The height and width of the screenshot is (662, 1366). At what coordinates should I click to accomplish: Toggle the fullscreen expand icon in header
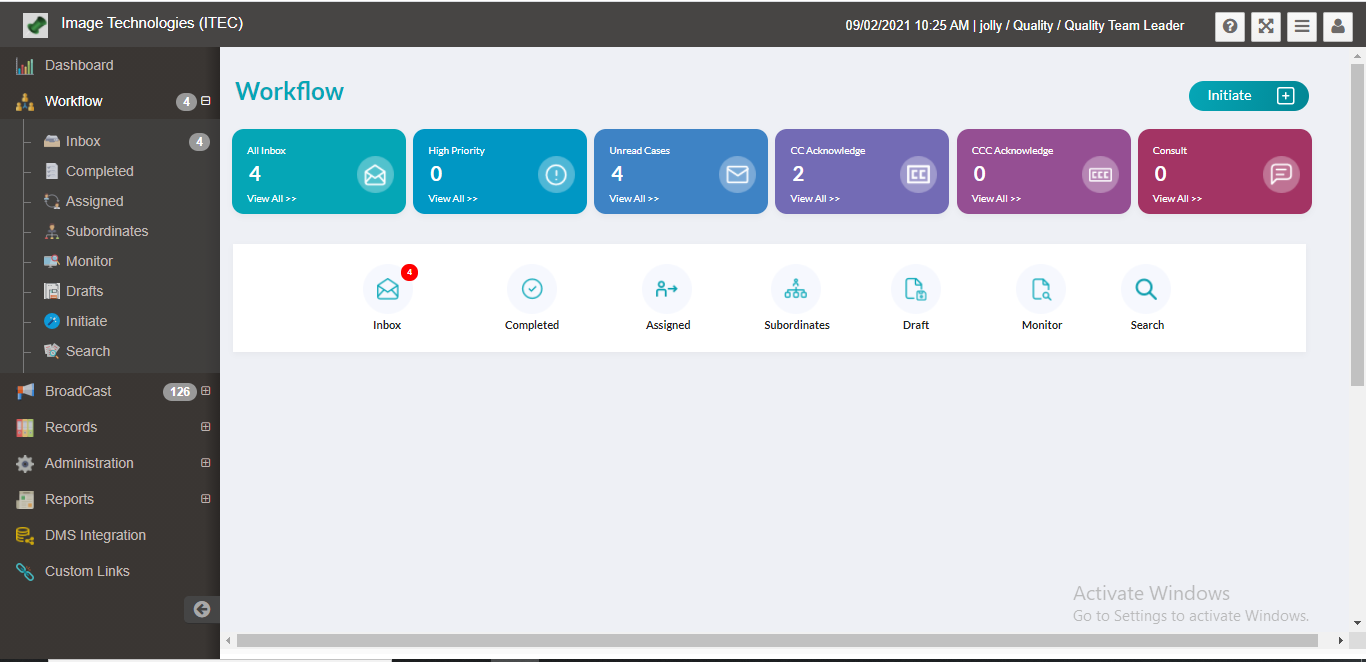(1265, 26)
